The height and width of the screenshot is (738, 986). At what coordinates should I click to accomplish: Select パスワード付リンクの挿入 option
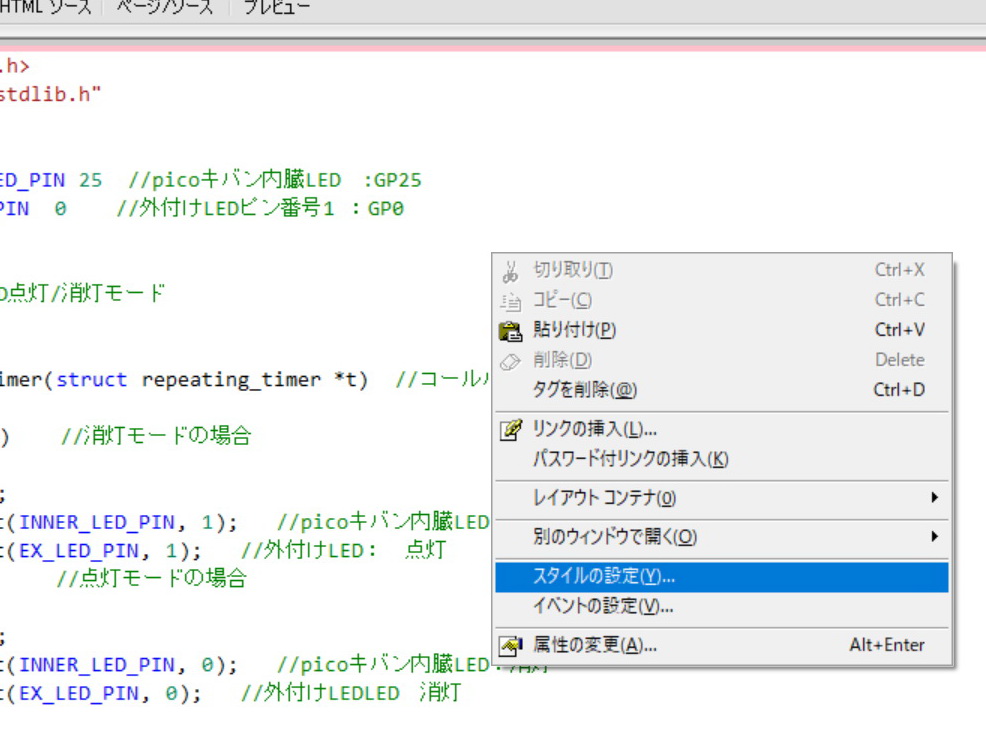pyautogui.click(x=630, y=460)
